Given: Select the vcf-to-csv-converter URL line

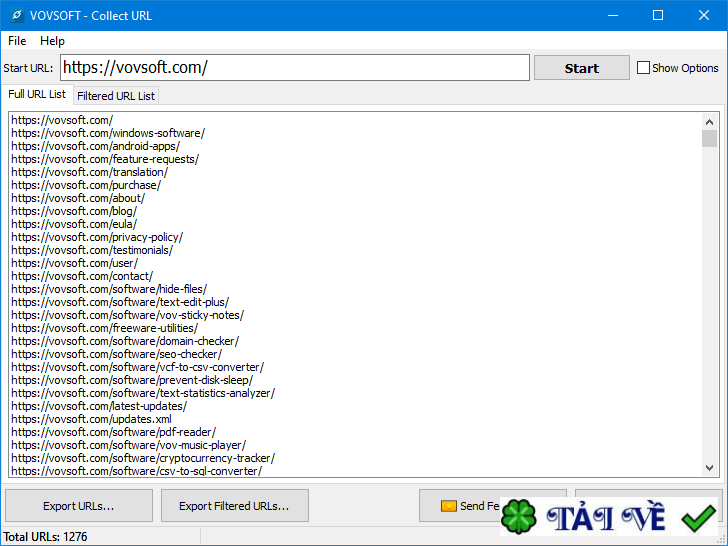Looking at the screenshot, I should (137, 367).
